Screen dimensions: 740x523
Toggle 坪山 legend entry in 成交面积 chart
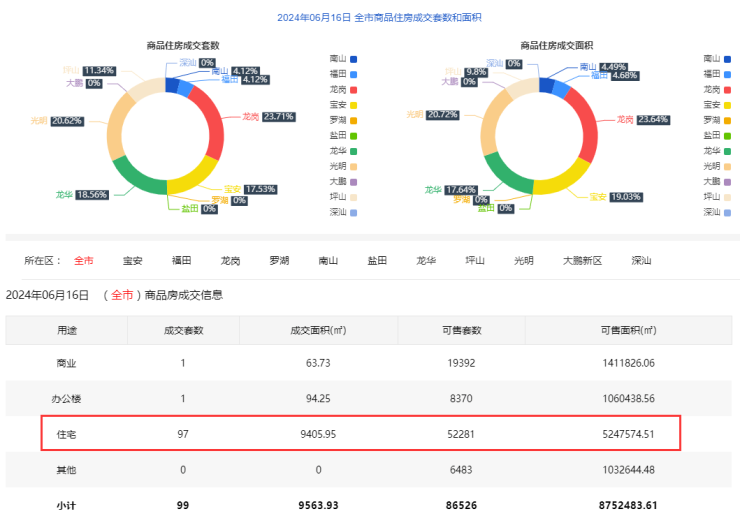pos(719,197)
